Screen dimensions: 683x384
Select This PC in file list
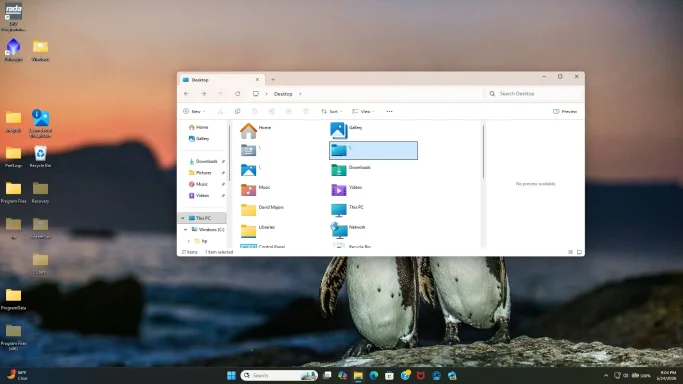(347, 210)
